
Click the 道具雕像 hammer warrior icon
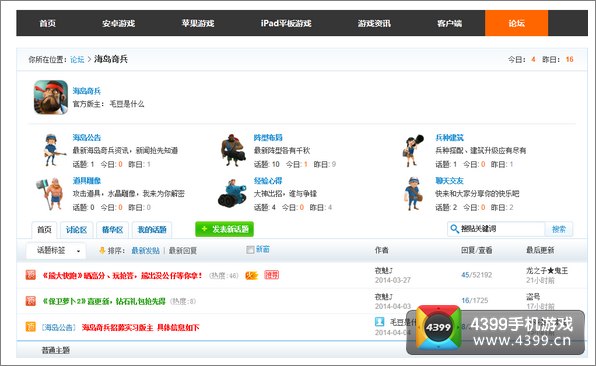click(x=50, y=193)
